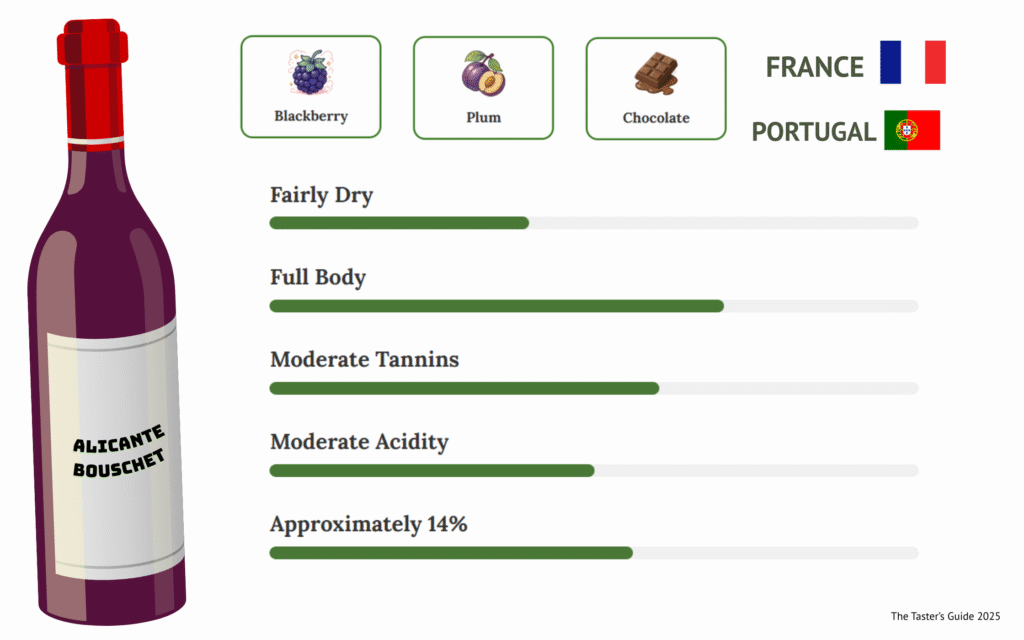
Task: Select the Blackberry flavor card label
Action: pos(311,116)
